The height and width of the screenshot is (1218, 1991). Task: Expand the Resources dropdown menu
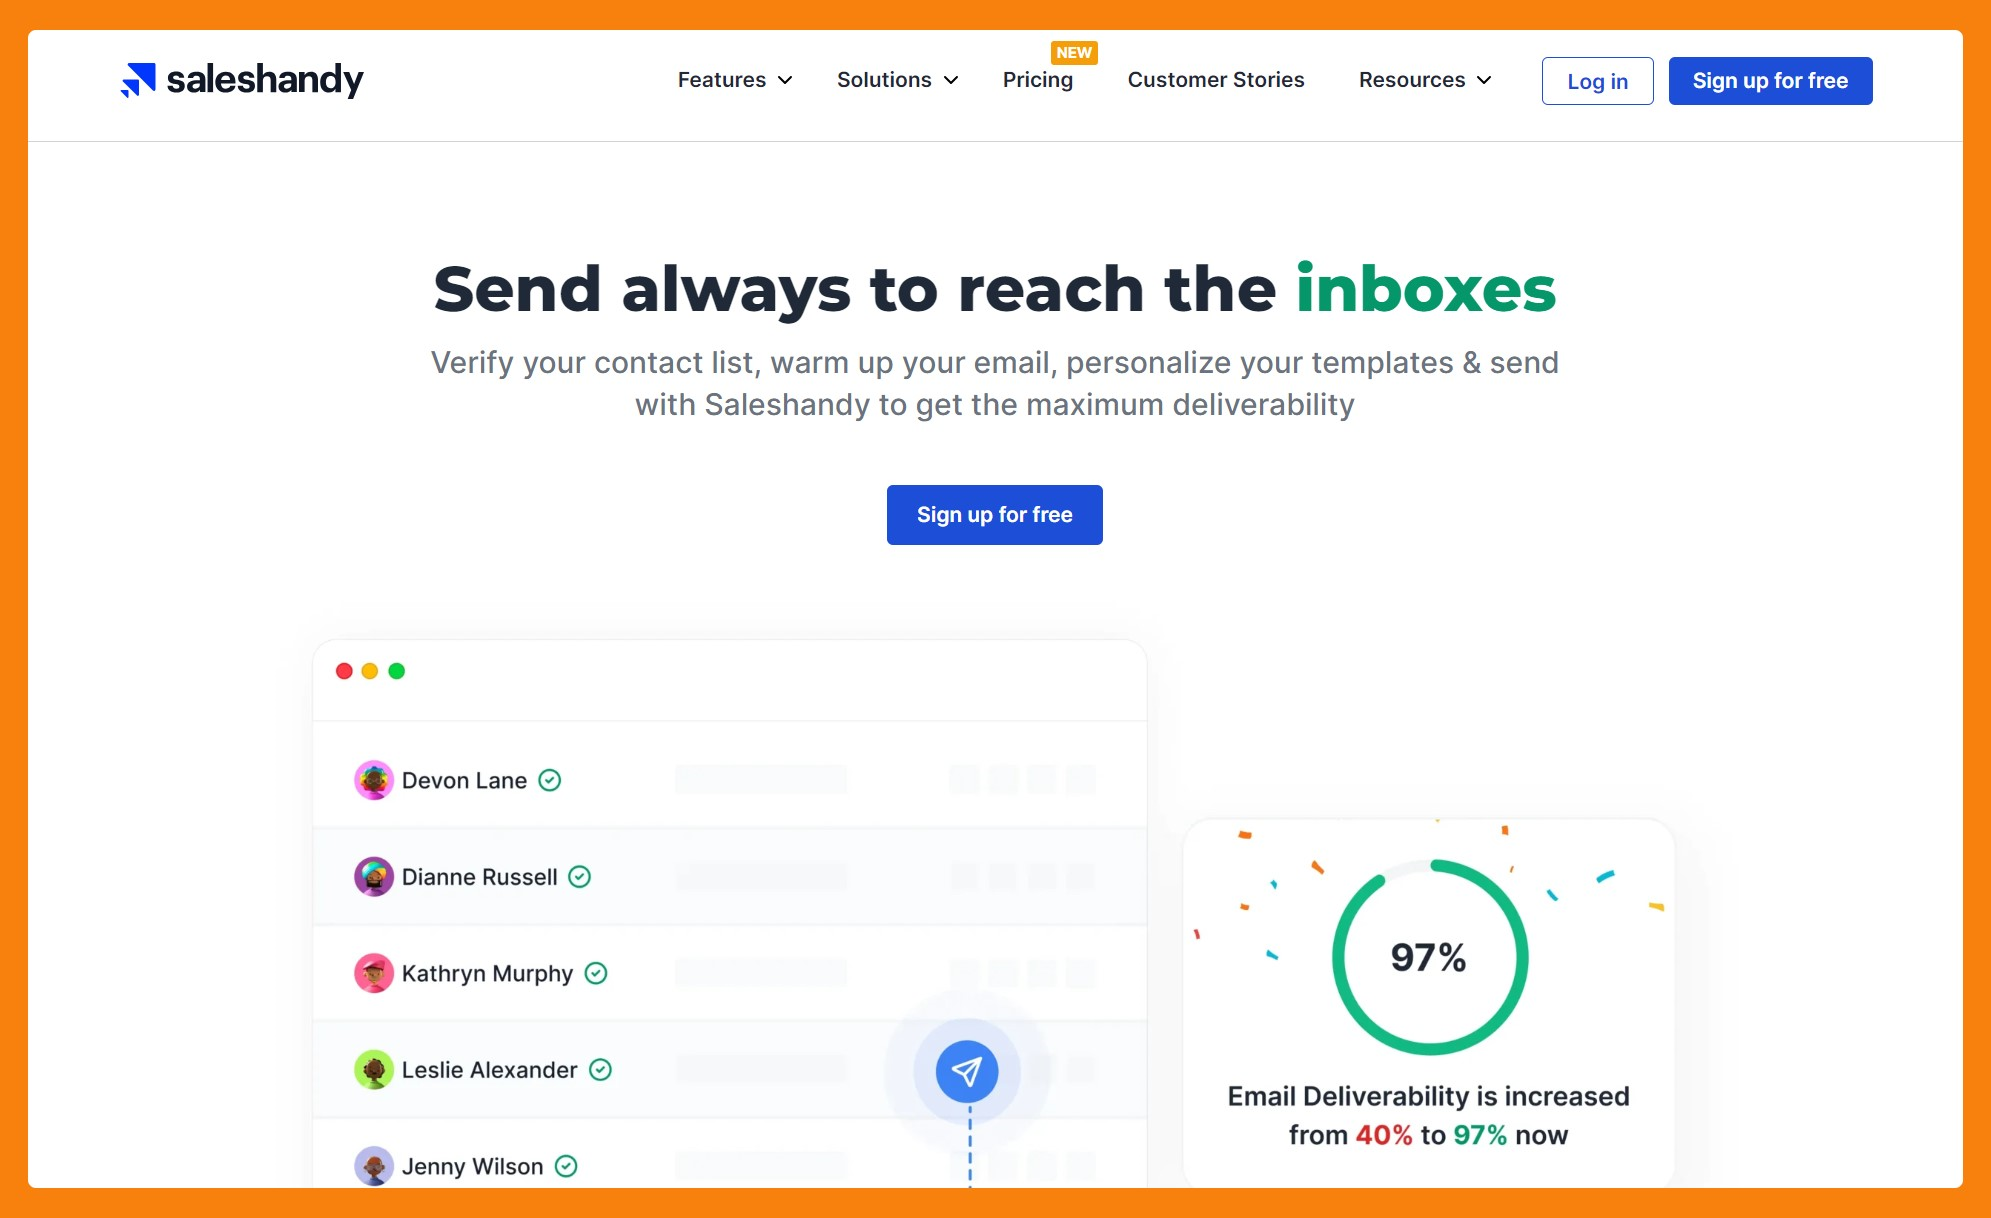1422,80
